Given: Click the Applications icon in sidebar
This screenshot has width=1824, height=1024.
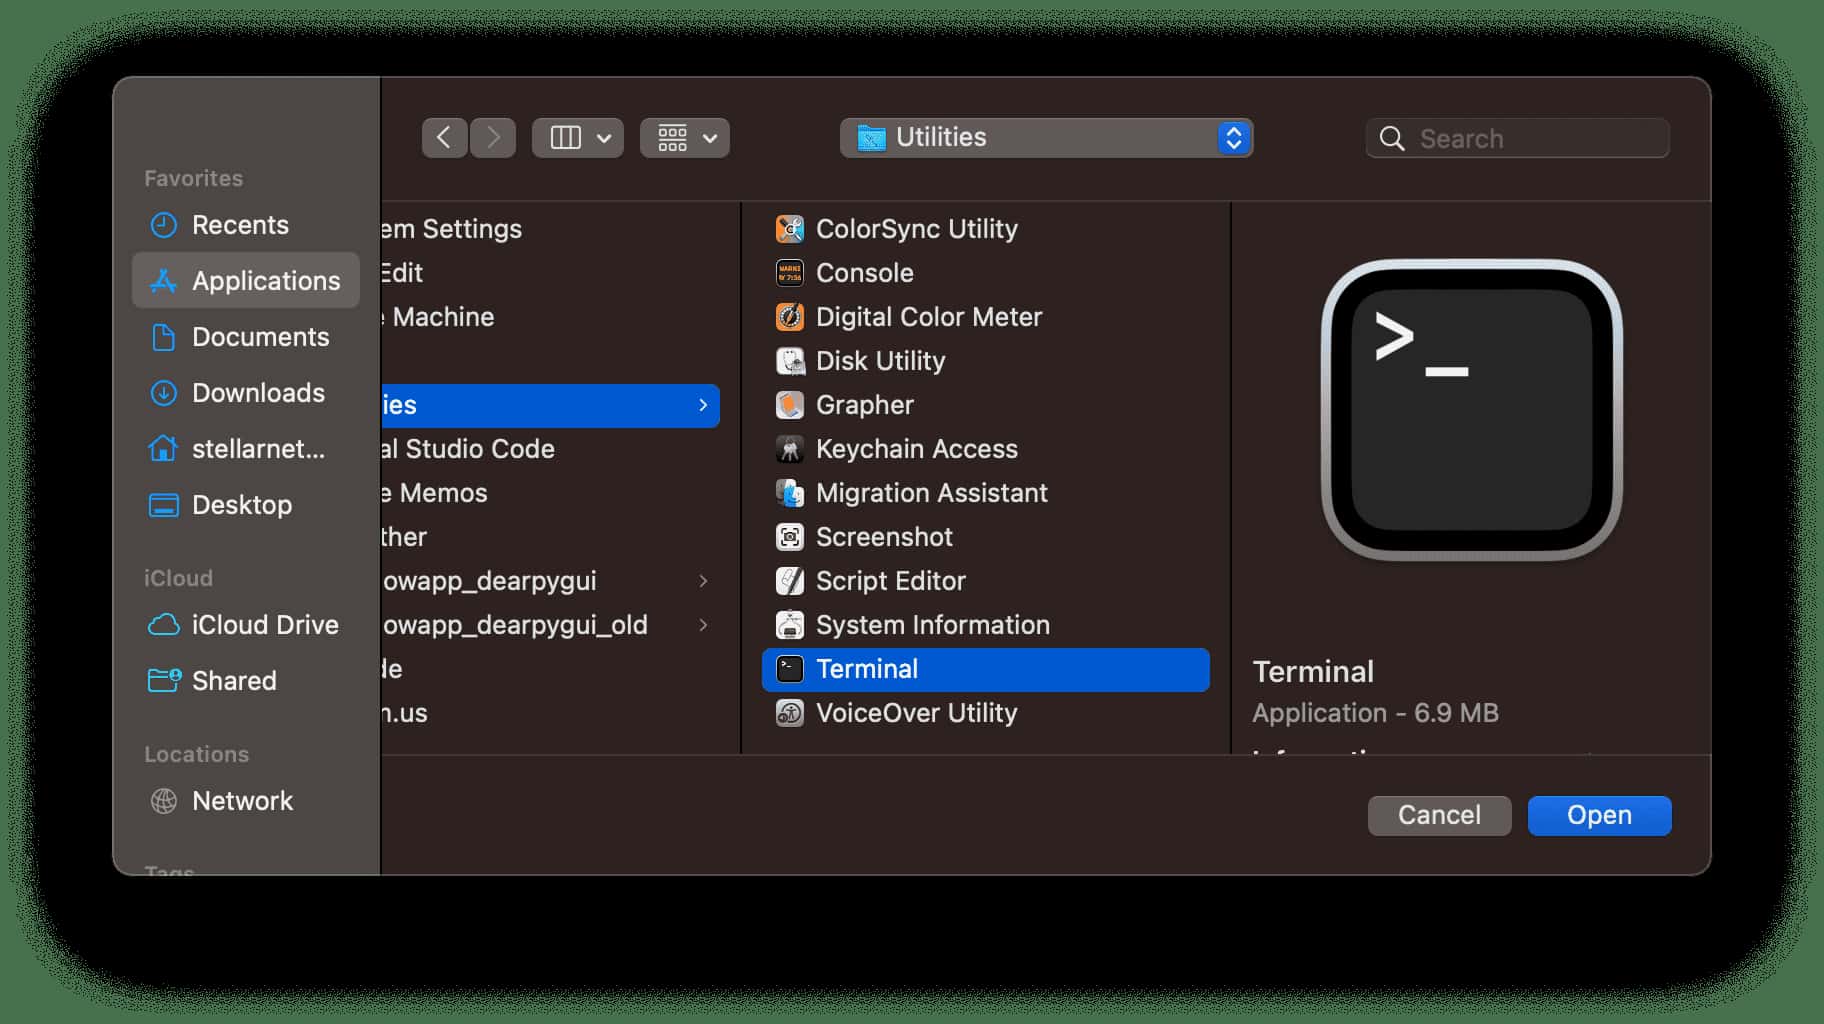Looking at the screenshot, I should pyautogui.click(x=163, y=281).
